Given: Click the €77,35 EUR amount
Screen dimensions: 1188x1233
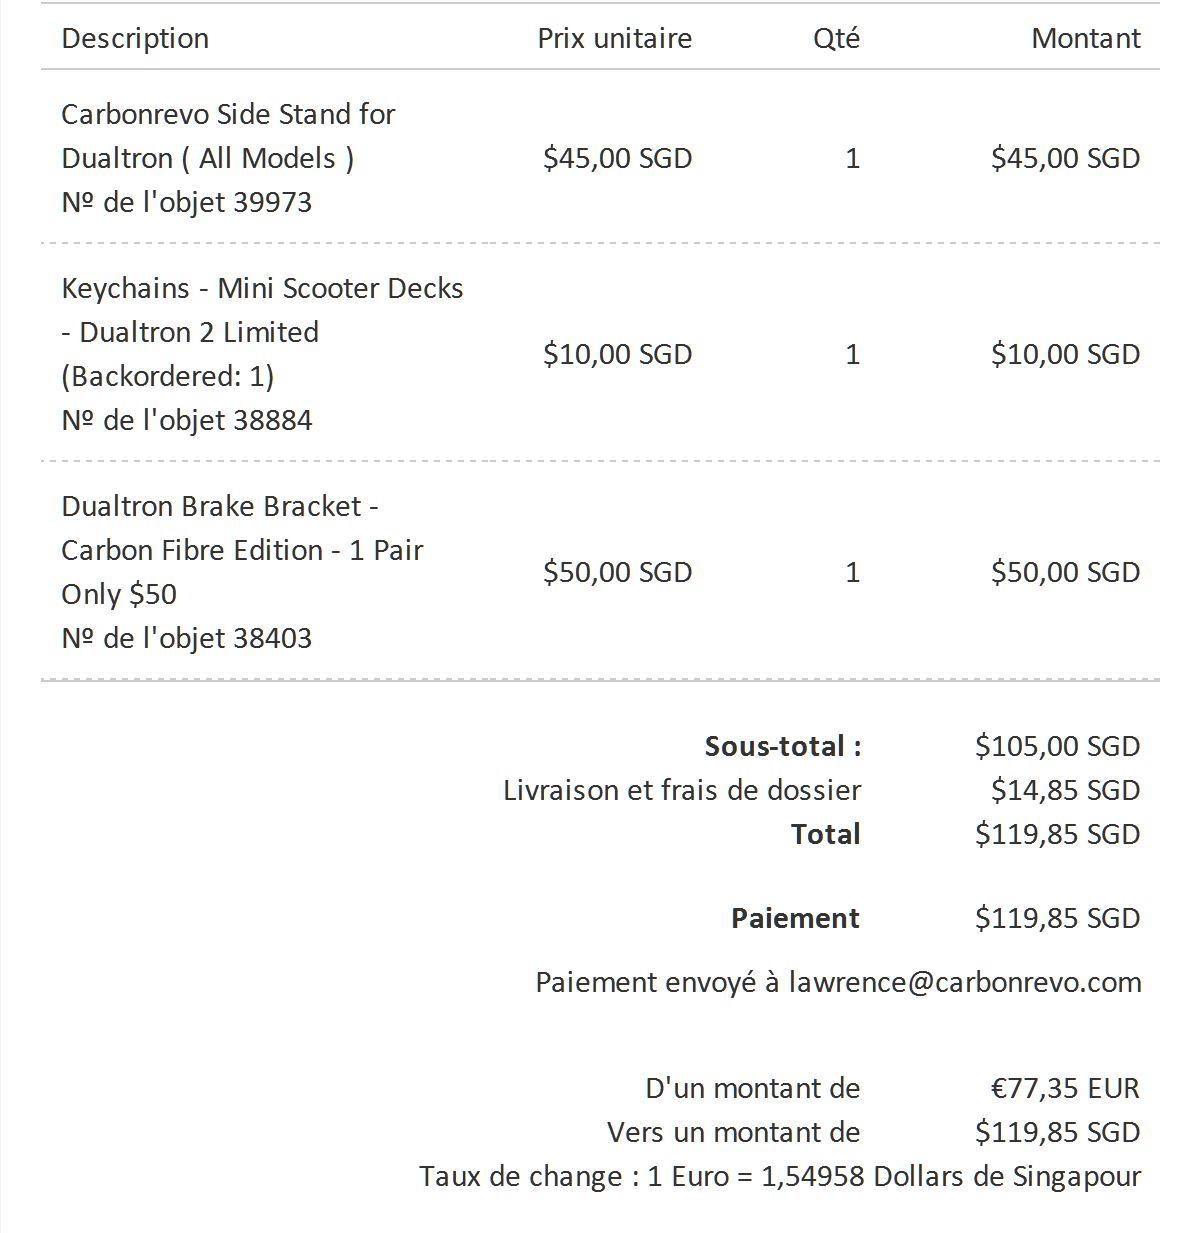Looking at the screenshot, I should [1065, 1088].
